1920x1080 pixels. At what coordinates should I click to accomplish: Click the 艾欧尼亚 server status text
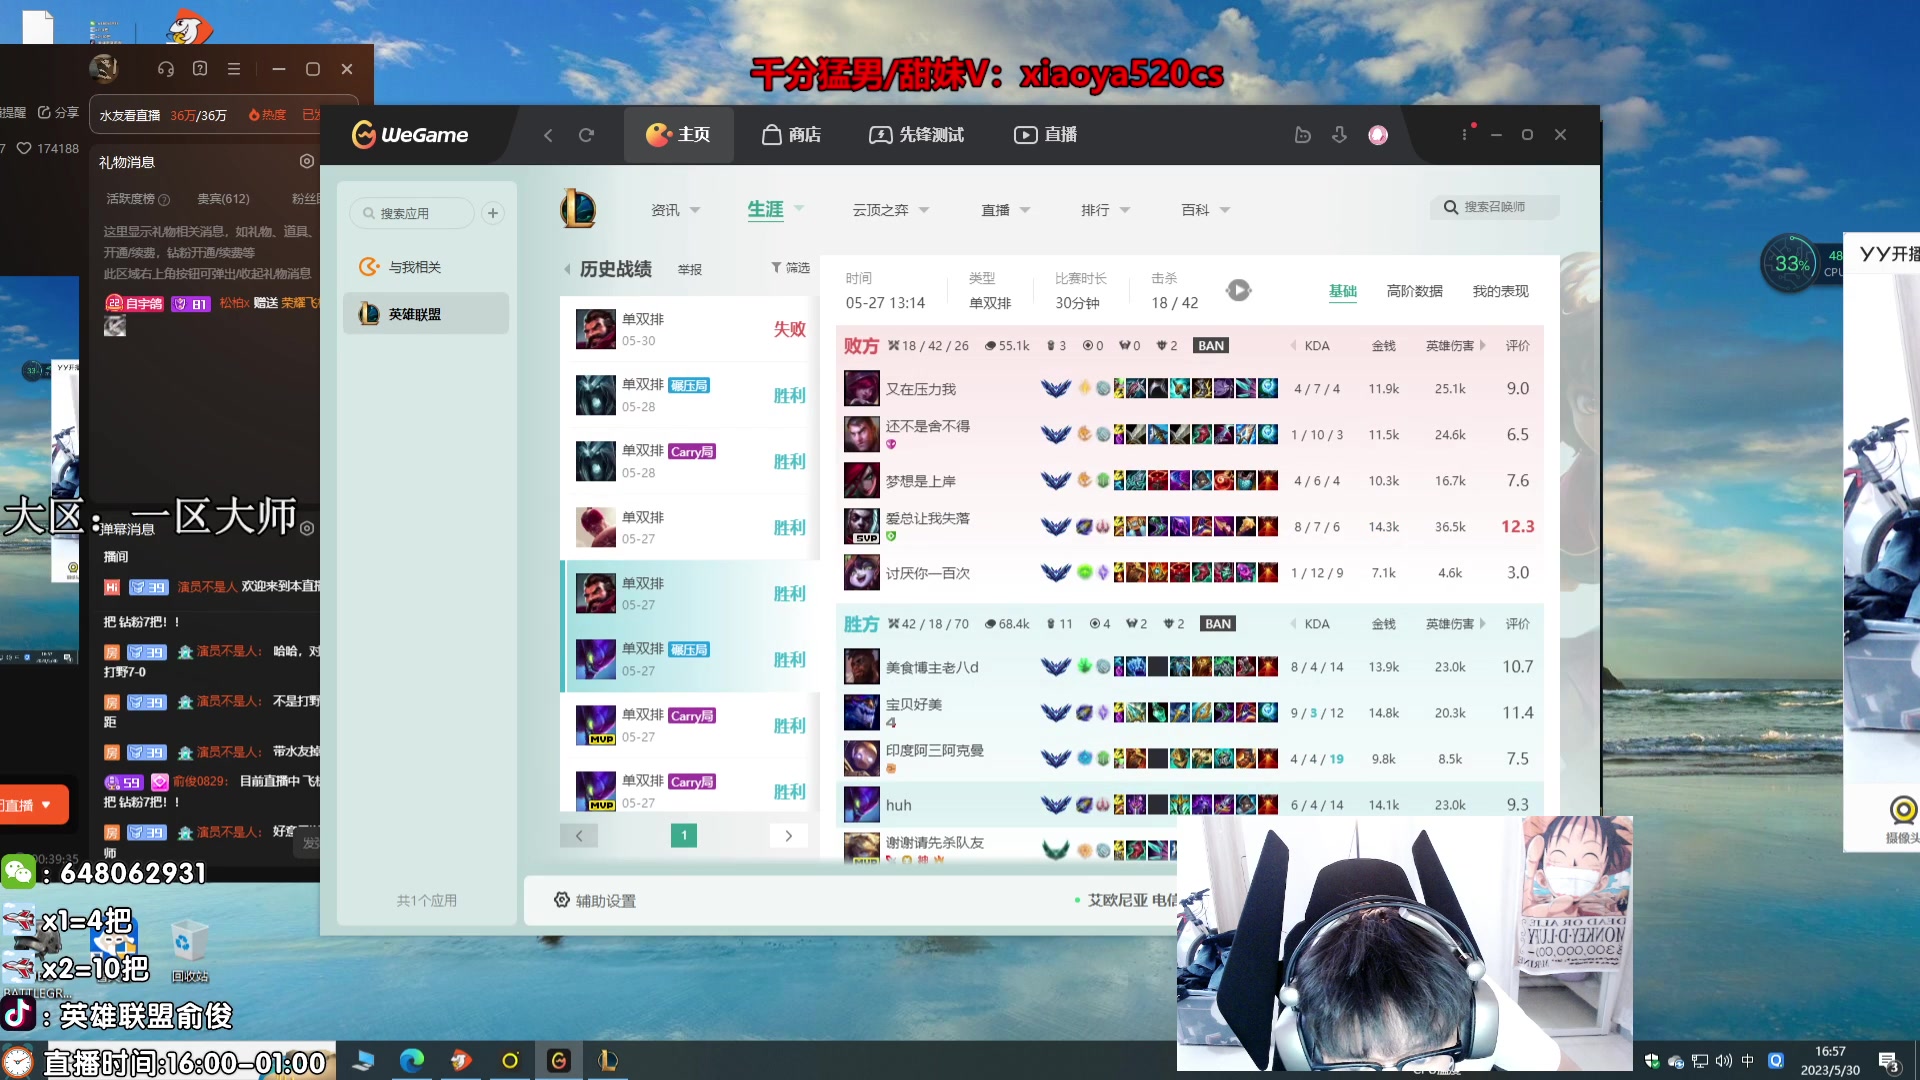point(1131,900)
